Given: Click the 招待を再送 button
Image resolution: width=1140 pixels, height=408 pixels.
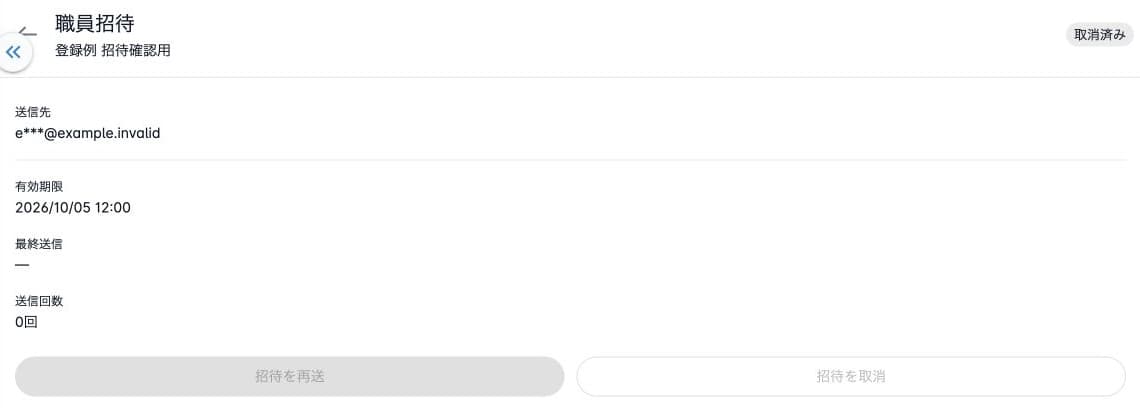Looking at the screenshot, I should (x=289, y=377).
